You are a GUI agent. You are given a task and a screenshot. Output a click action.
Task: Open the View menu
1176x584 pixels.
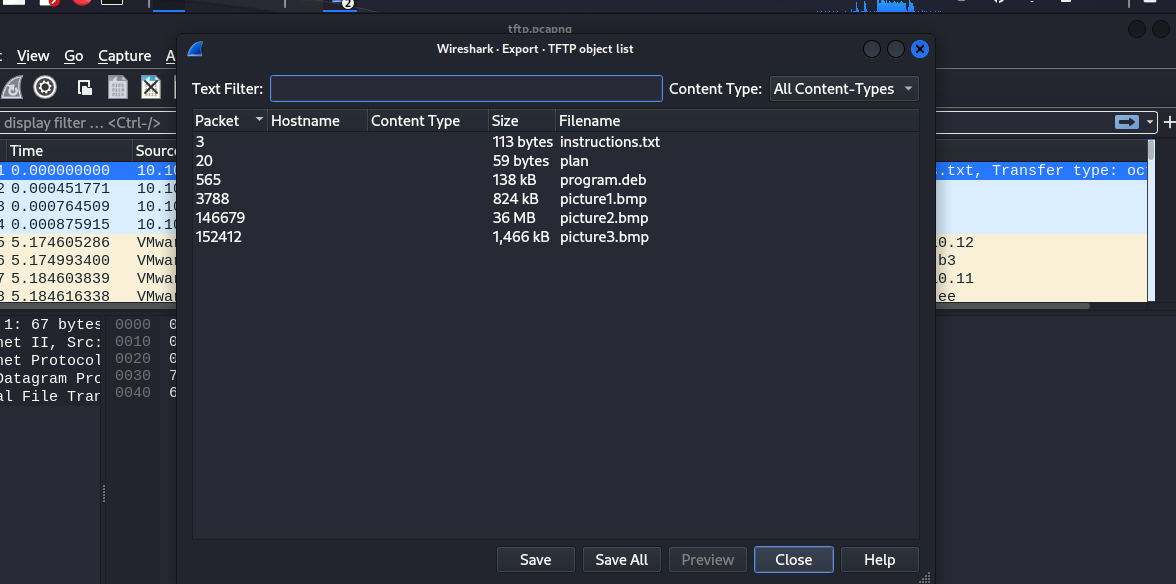(33, 56)
